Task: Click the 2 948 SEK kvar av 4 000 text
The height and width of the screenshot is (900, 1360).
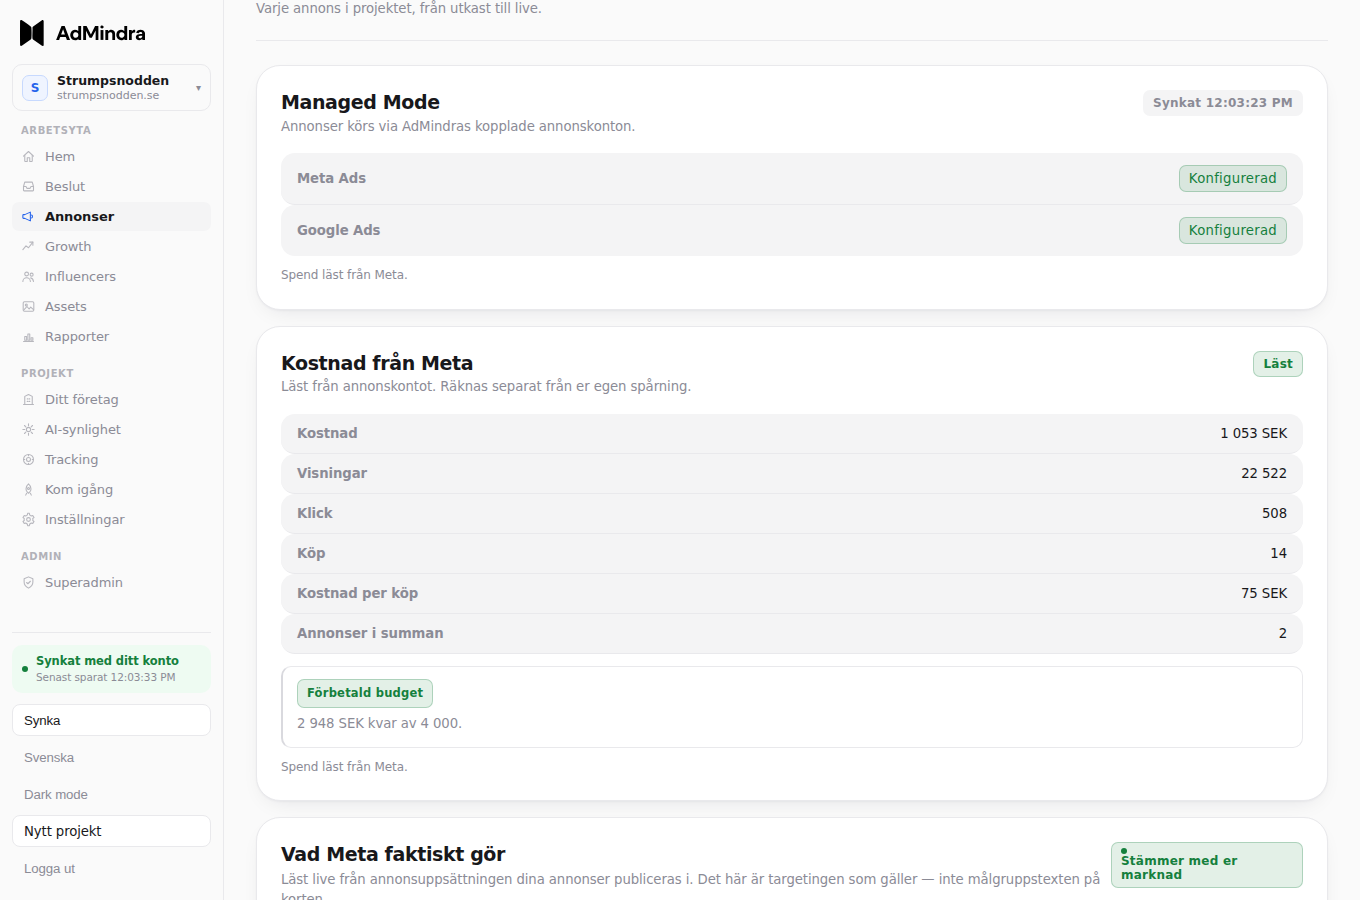Action: (379, 723)
